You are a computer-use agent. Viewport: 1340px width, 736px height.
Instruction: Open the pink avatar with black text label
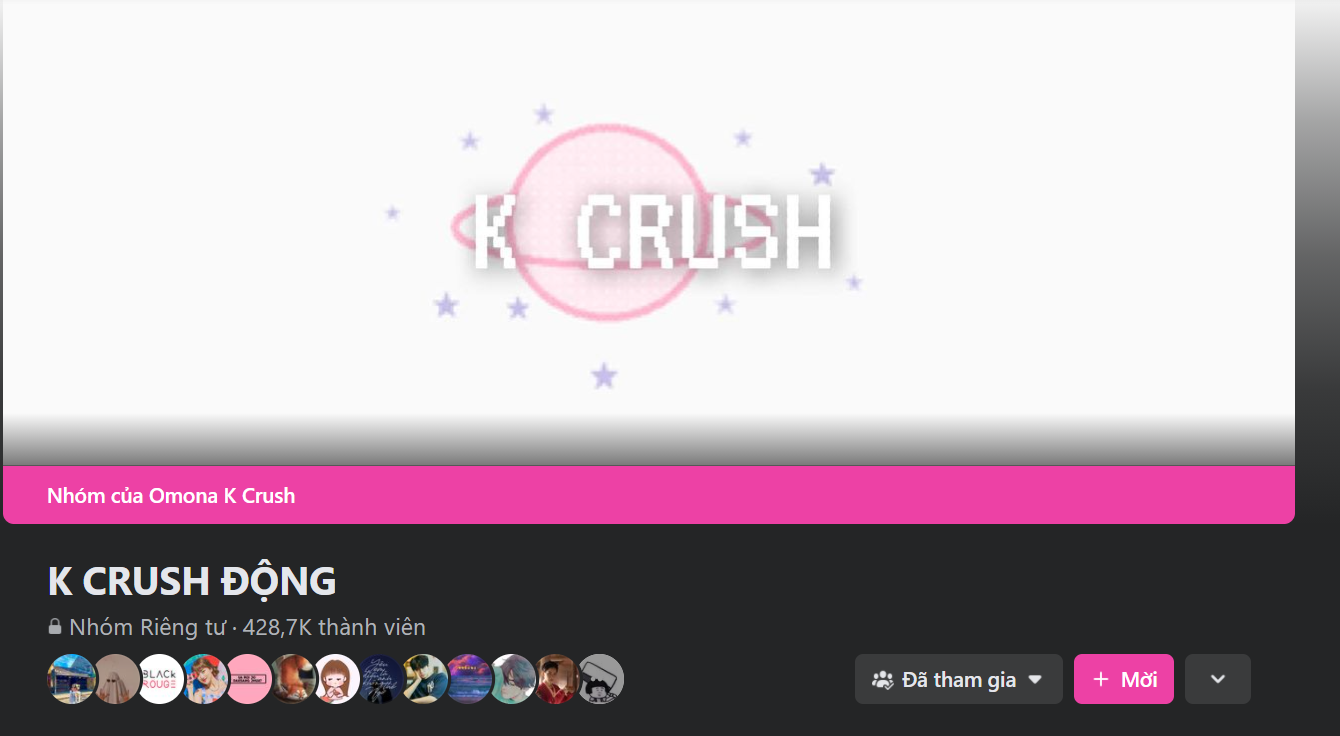[248, 679]
